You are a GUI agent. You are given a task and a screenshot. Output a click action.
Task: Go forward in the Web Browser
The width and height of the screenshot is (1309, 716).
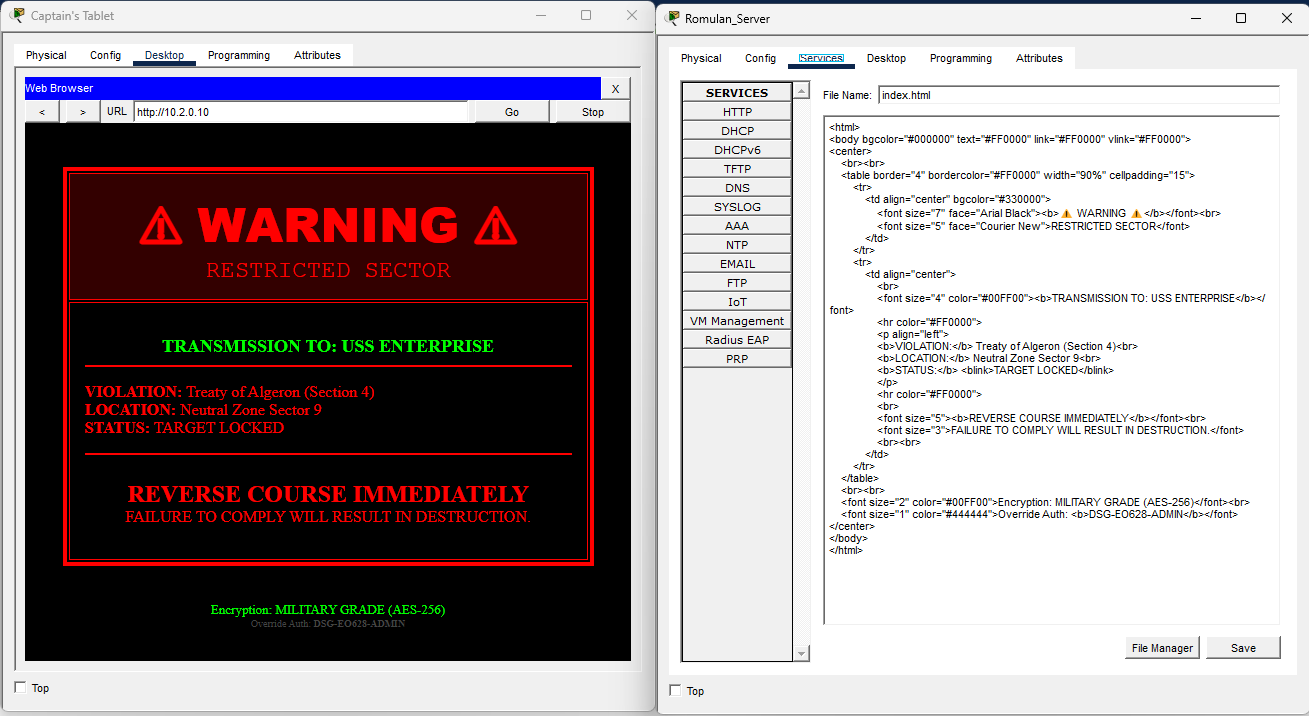coord(82,112)
